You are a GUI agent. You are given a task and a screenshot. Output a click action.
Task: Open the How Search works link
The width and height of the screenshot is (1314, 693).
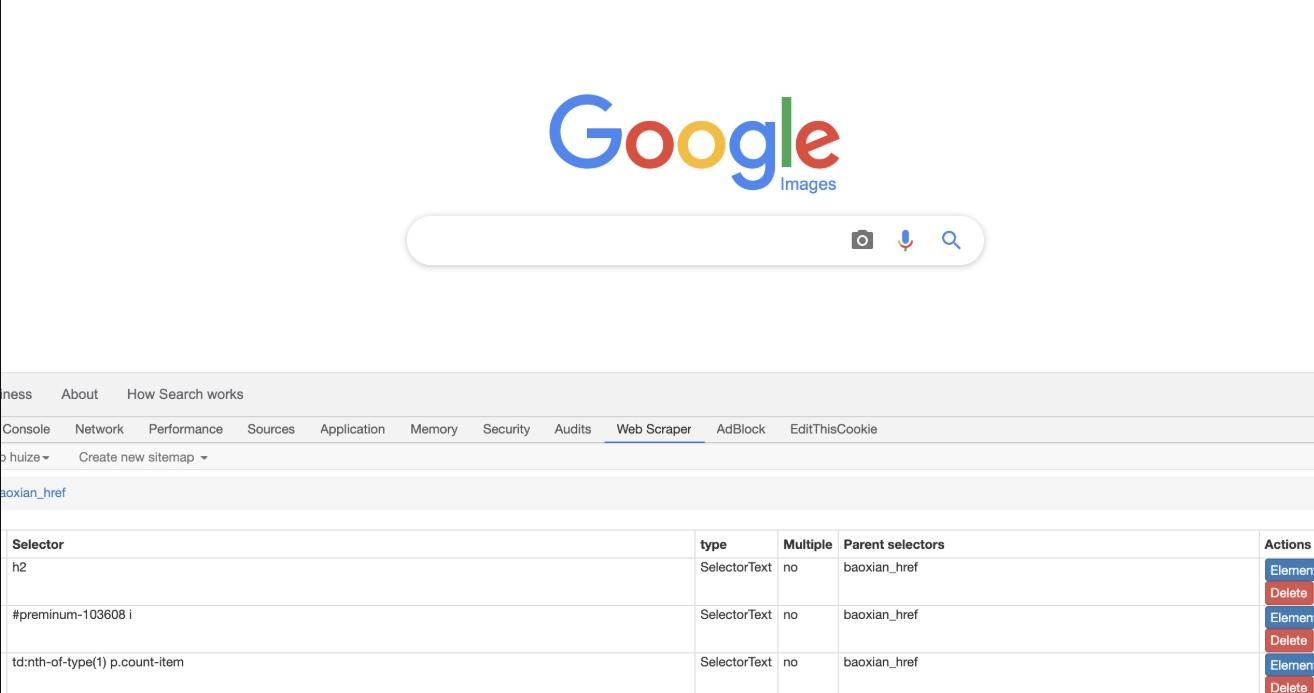pos(185,394)
